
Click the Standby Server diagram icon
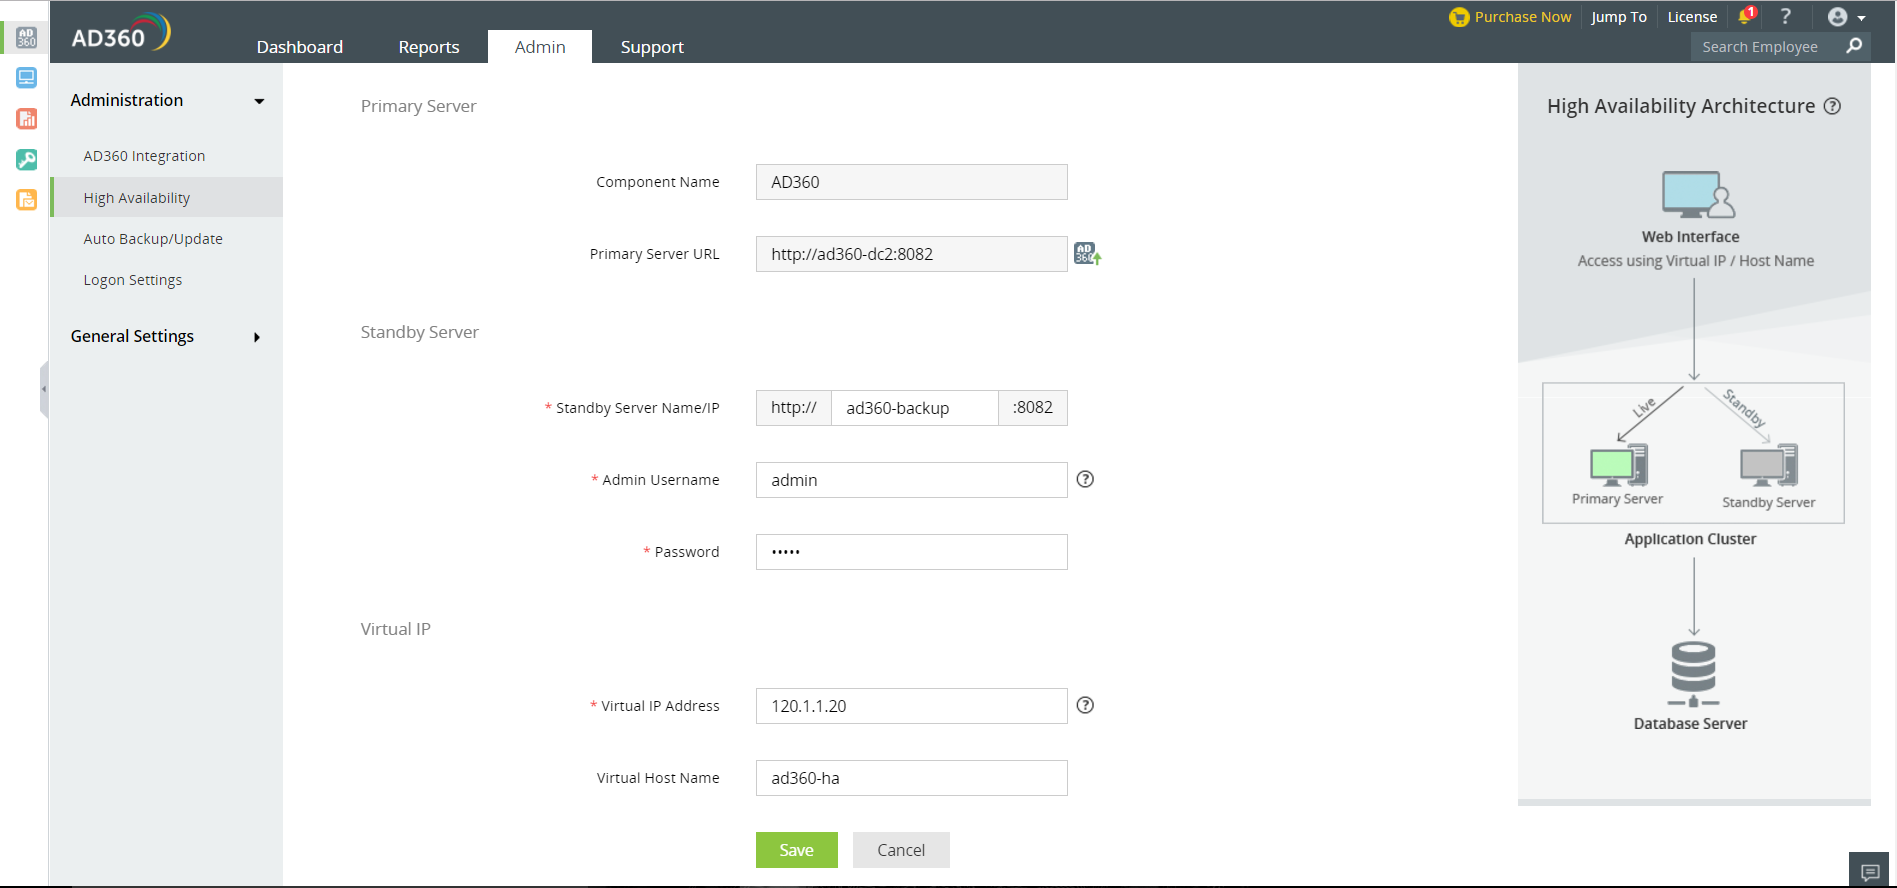tap(1769, 465)
